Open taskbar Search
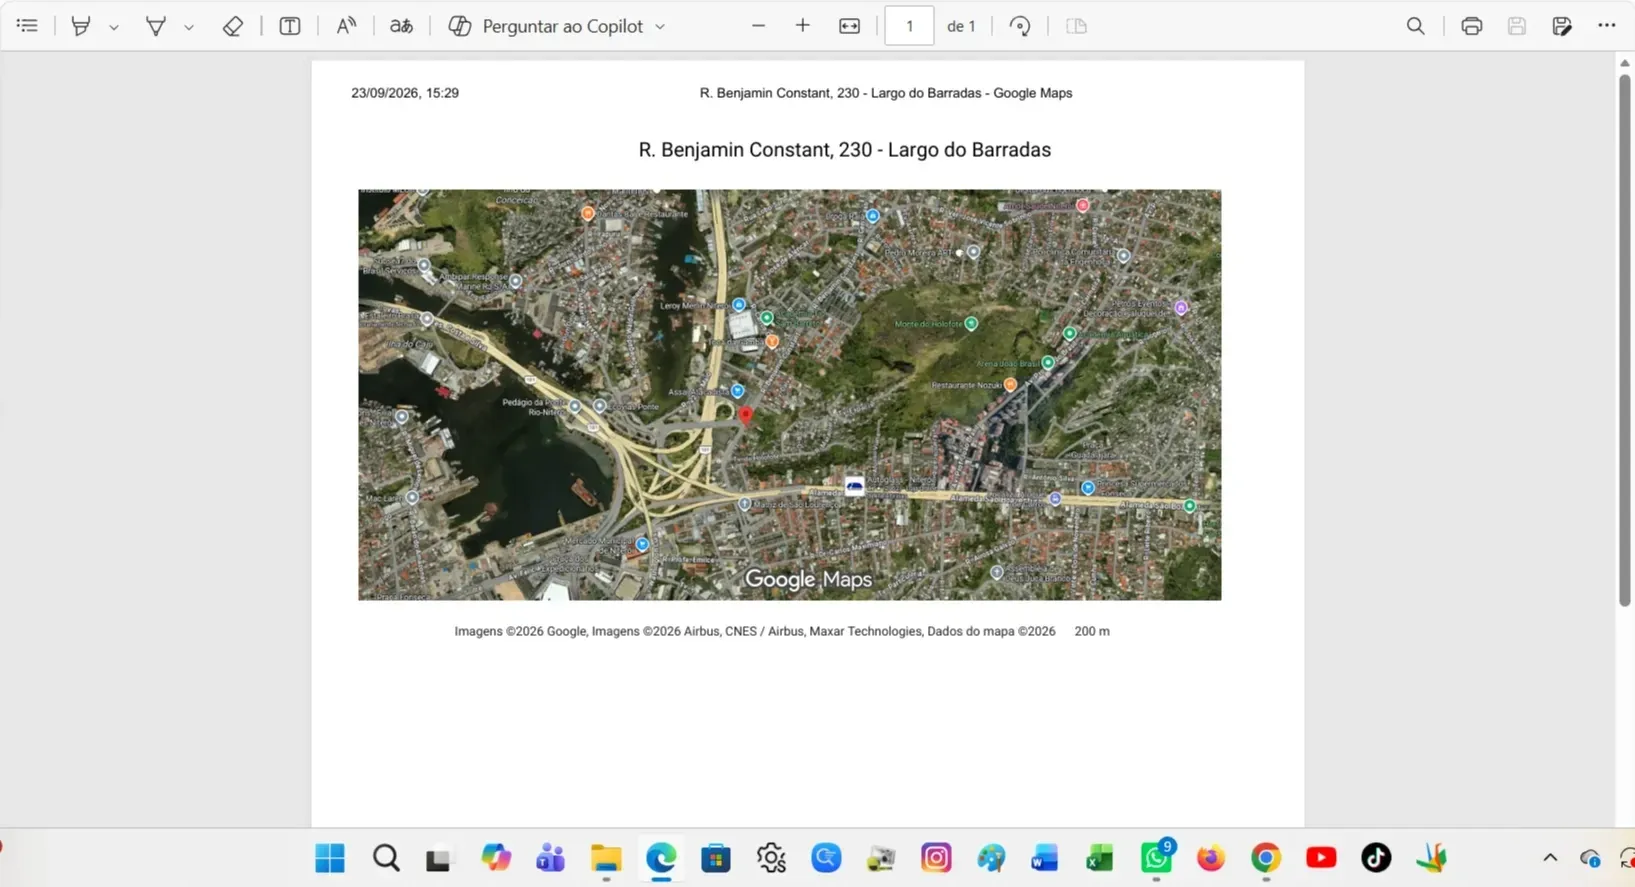1635x887 pixels. [x=386, y=858]
